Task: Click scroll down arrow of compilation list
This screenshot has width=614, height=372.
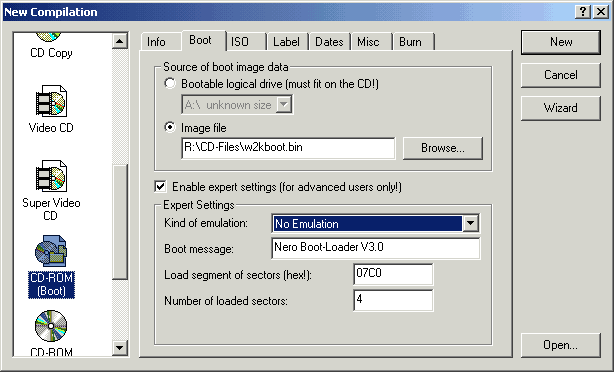Action: tap(119, 347)
